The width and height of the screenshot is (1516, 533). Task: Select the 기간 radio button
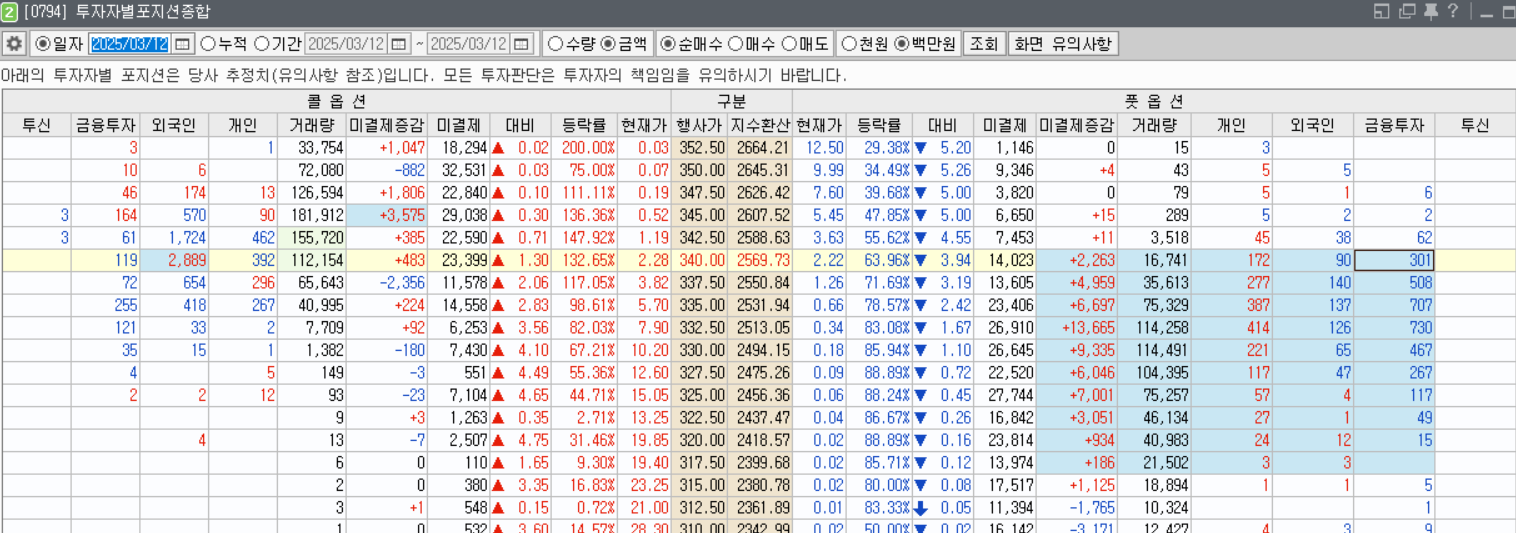point(261,44)
